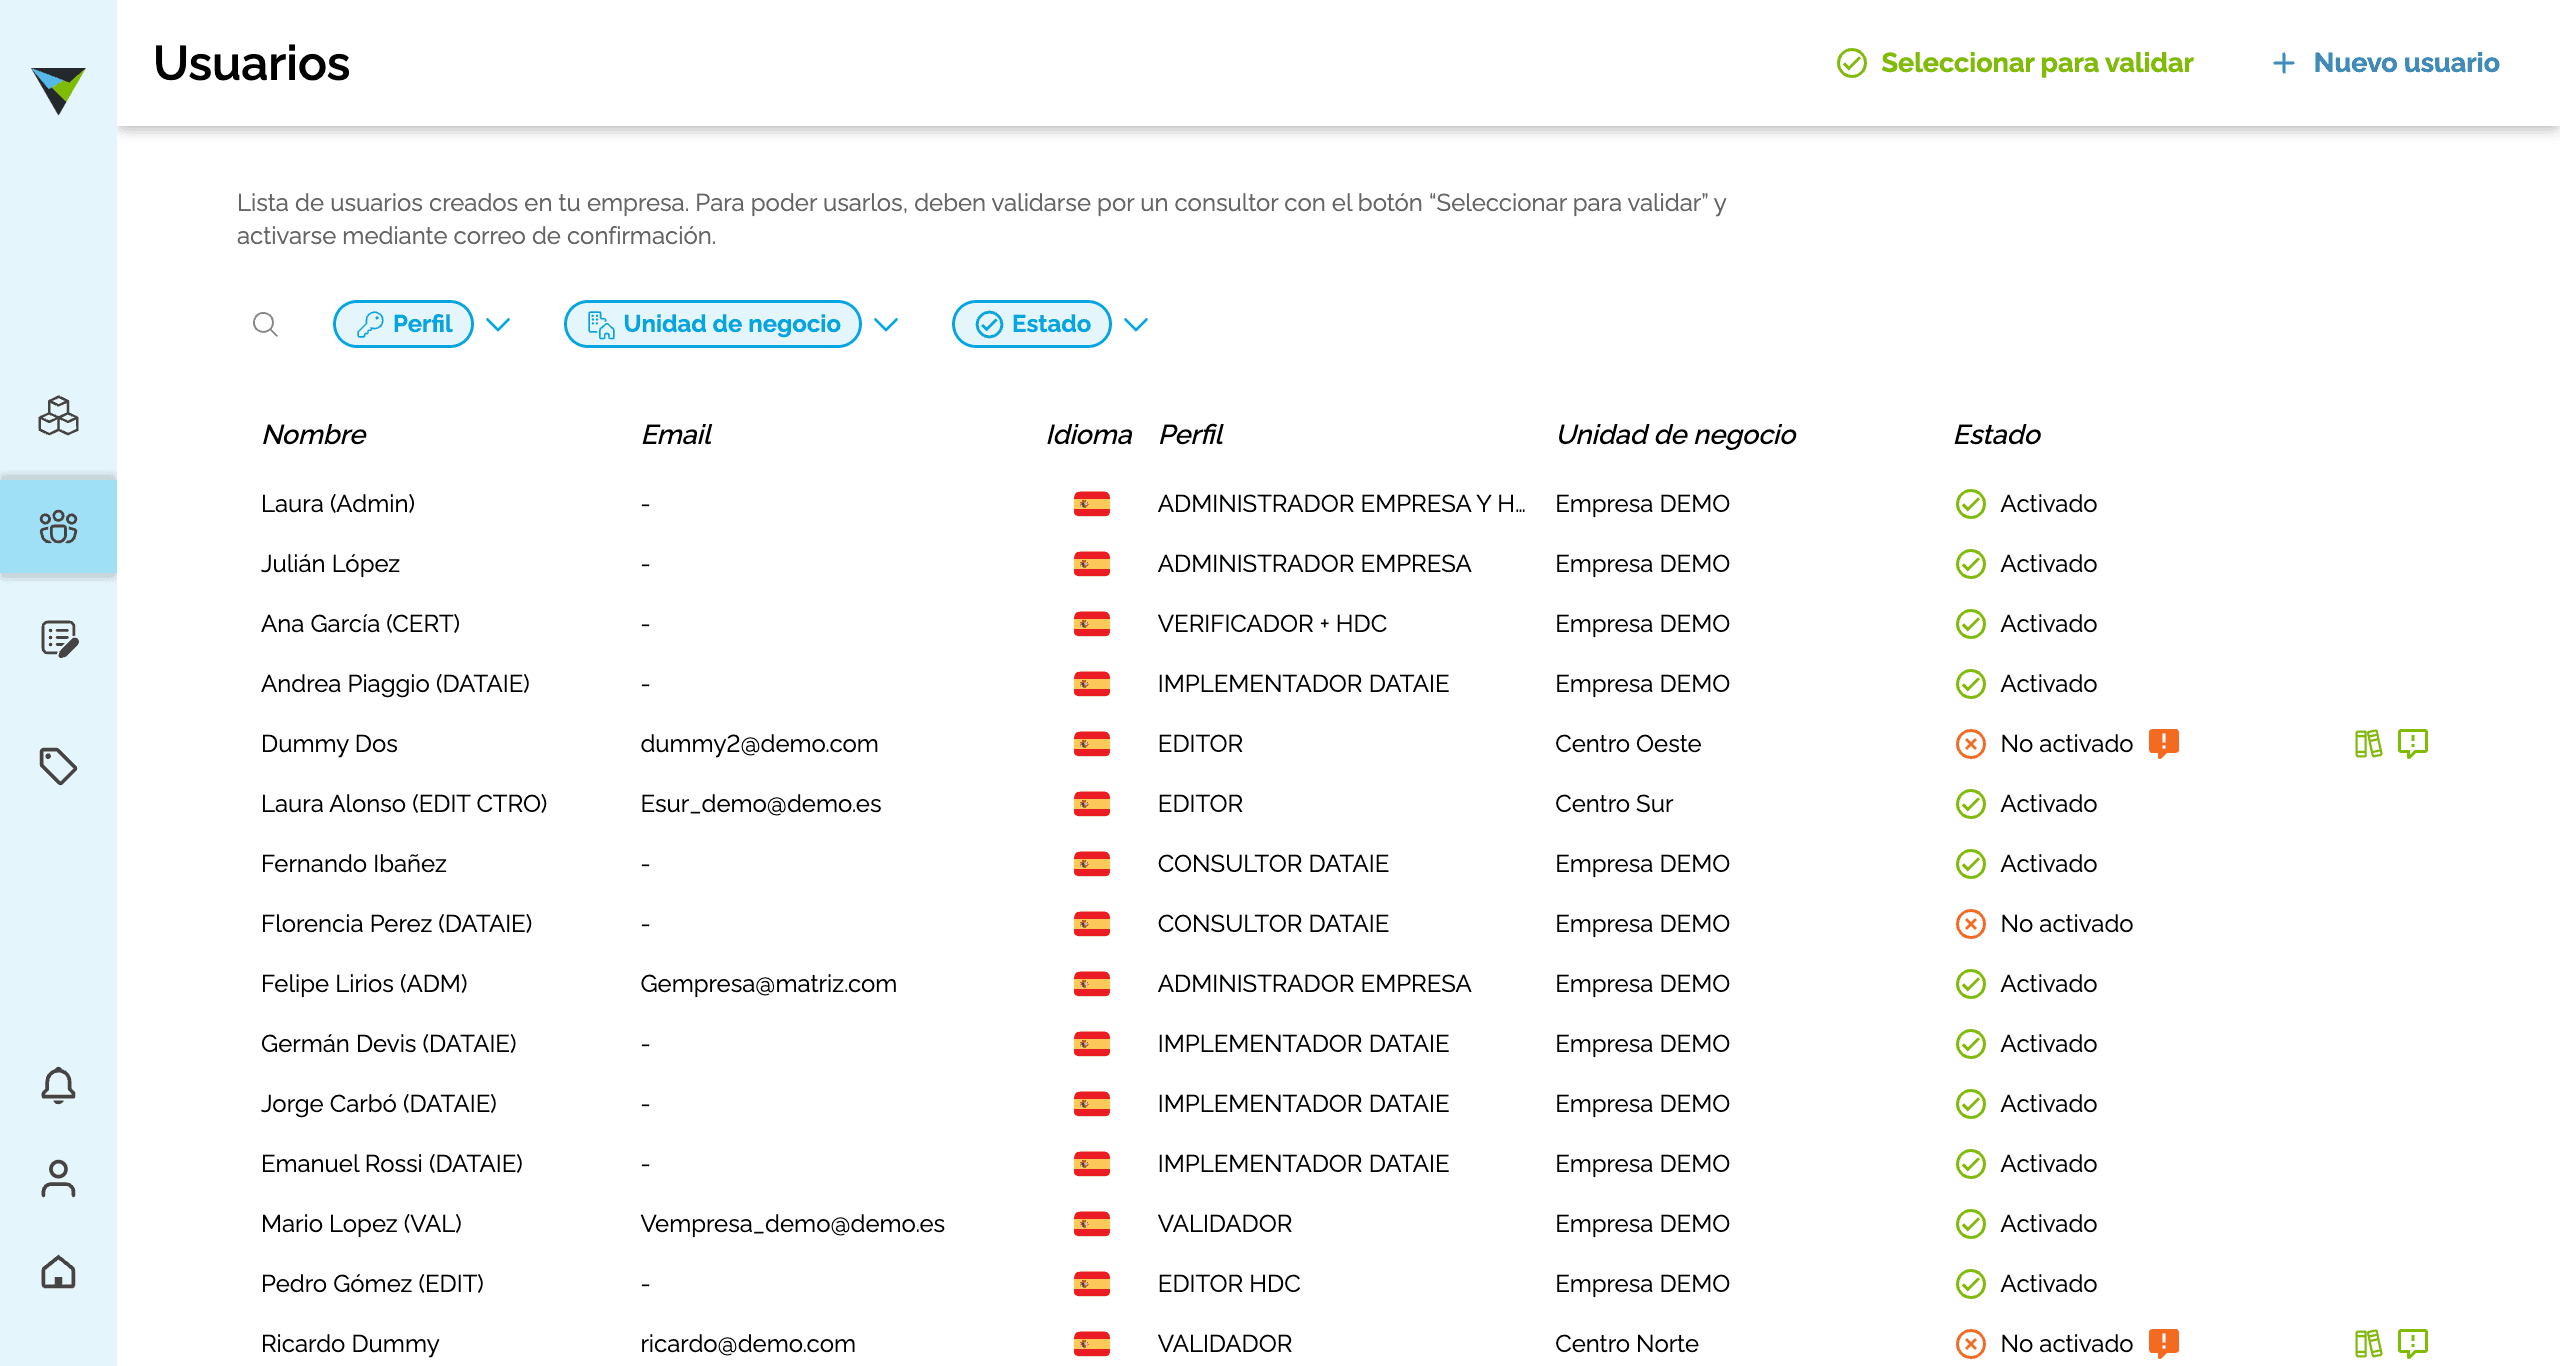The height and width of the screenshot is (1366, 2560).
Task: Select user Fernando Ibañez
Action: (x=353, y=863)
